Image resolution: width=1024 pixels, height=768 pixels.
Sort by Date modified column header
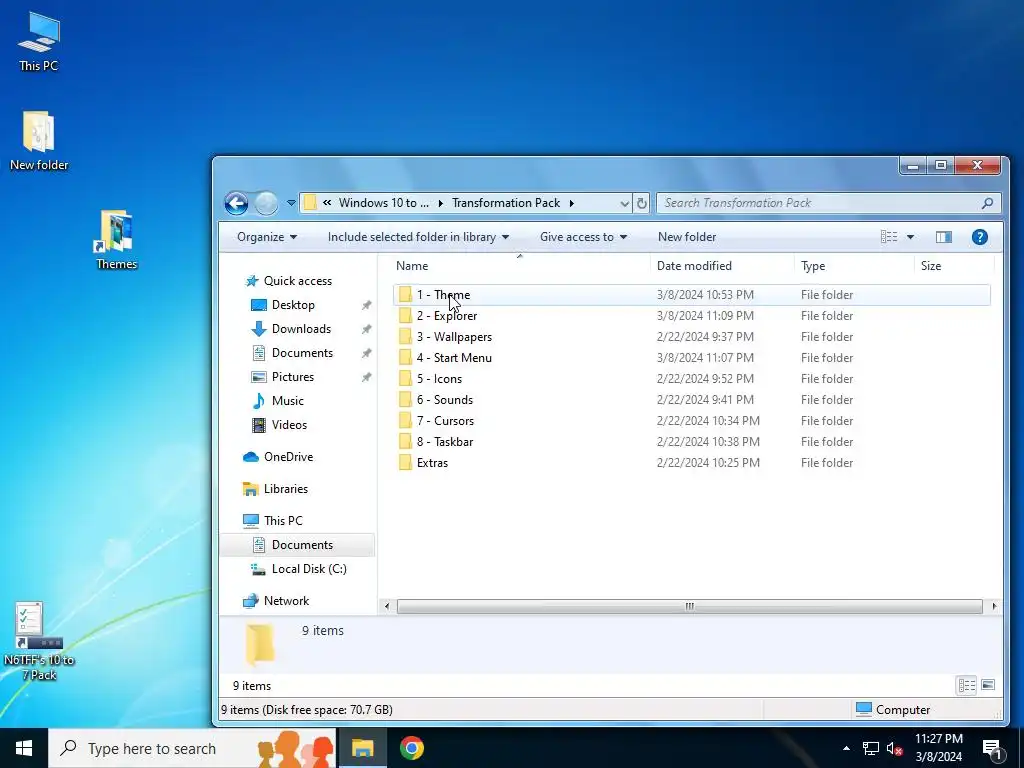click(x=722, y=266)
